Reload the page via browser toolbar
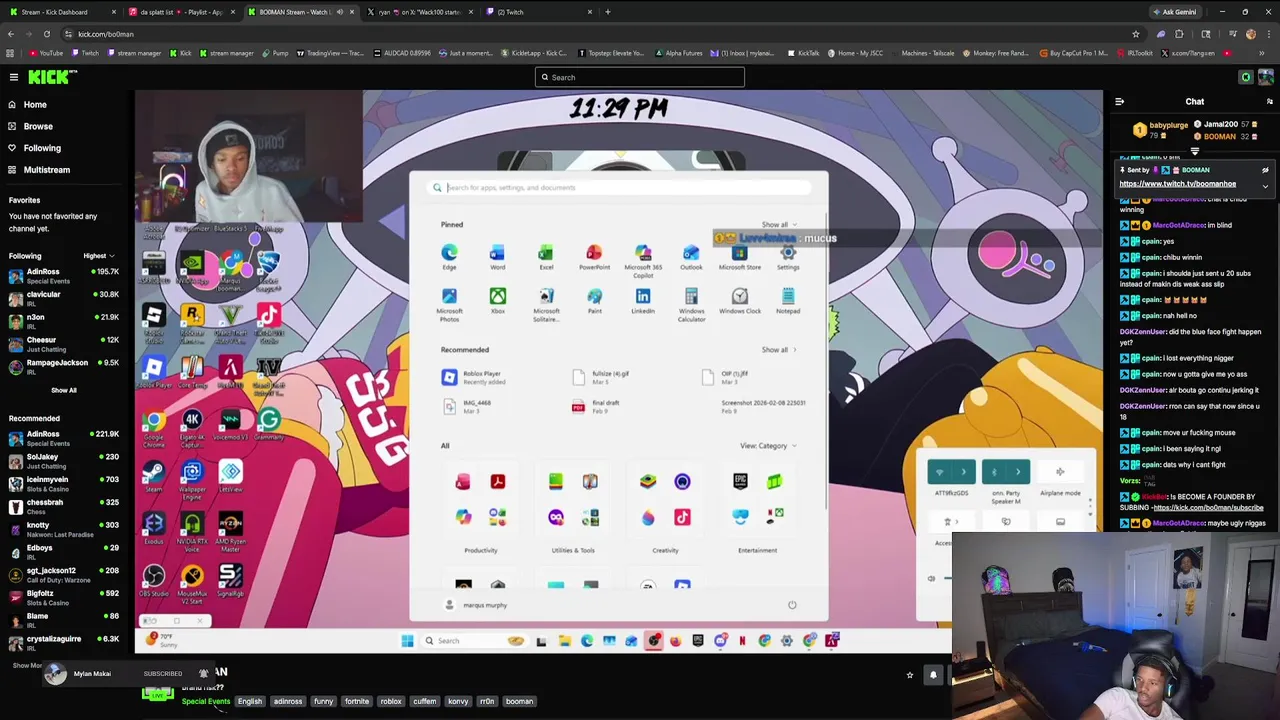Screen dimensions: 1280x720 click(x=46, y=34)
